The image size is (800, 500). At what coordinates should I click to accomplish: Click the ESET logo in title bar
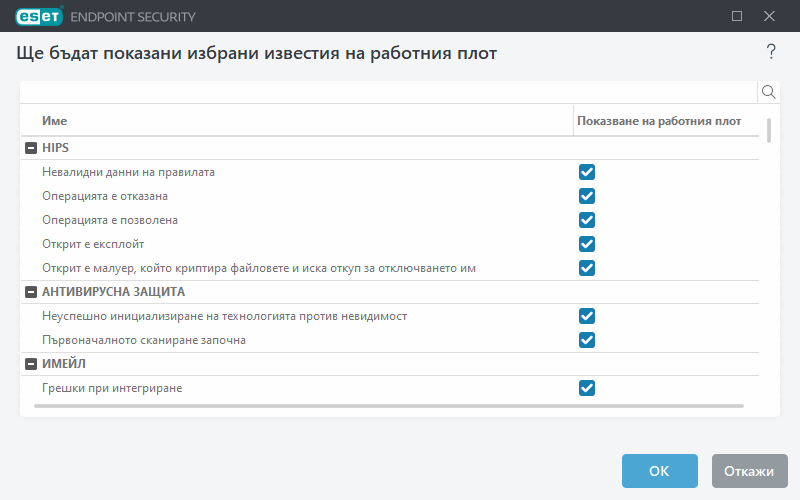[x=39, y=16]
